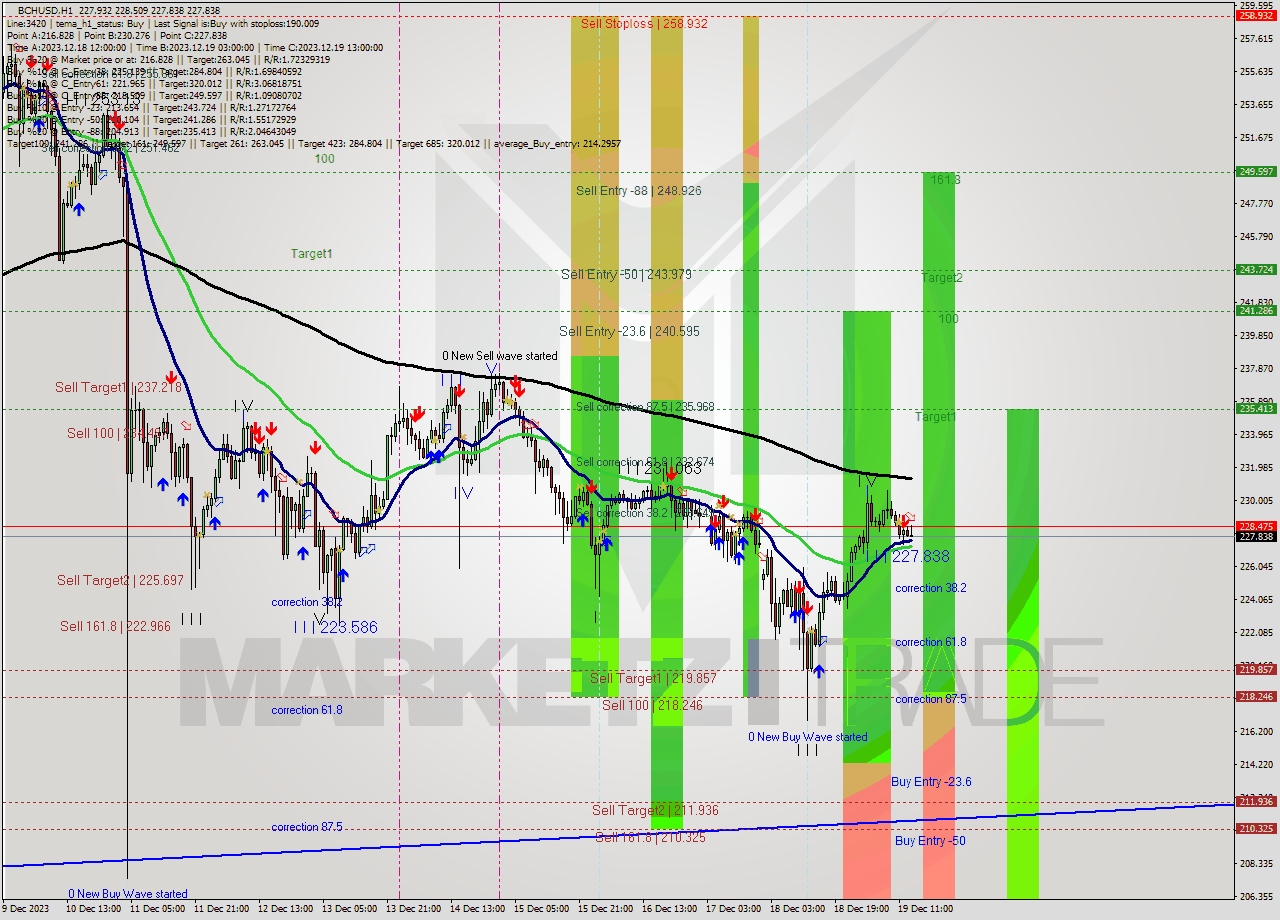Select the 'Sell 161.8 | 210.325' label

(651, 837)
